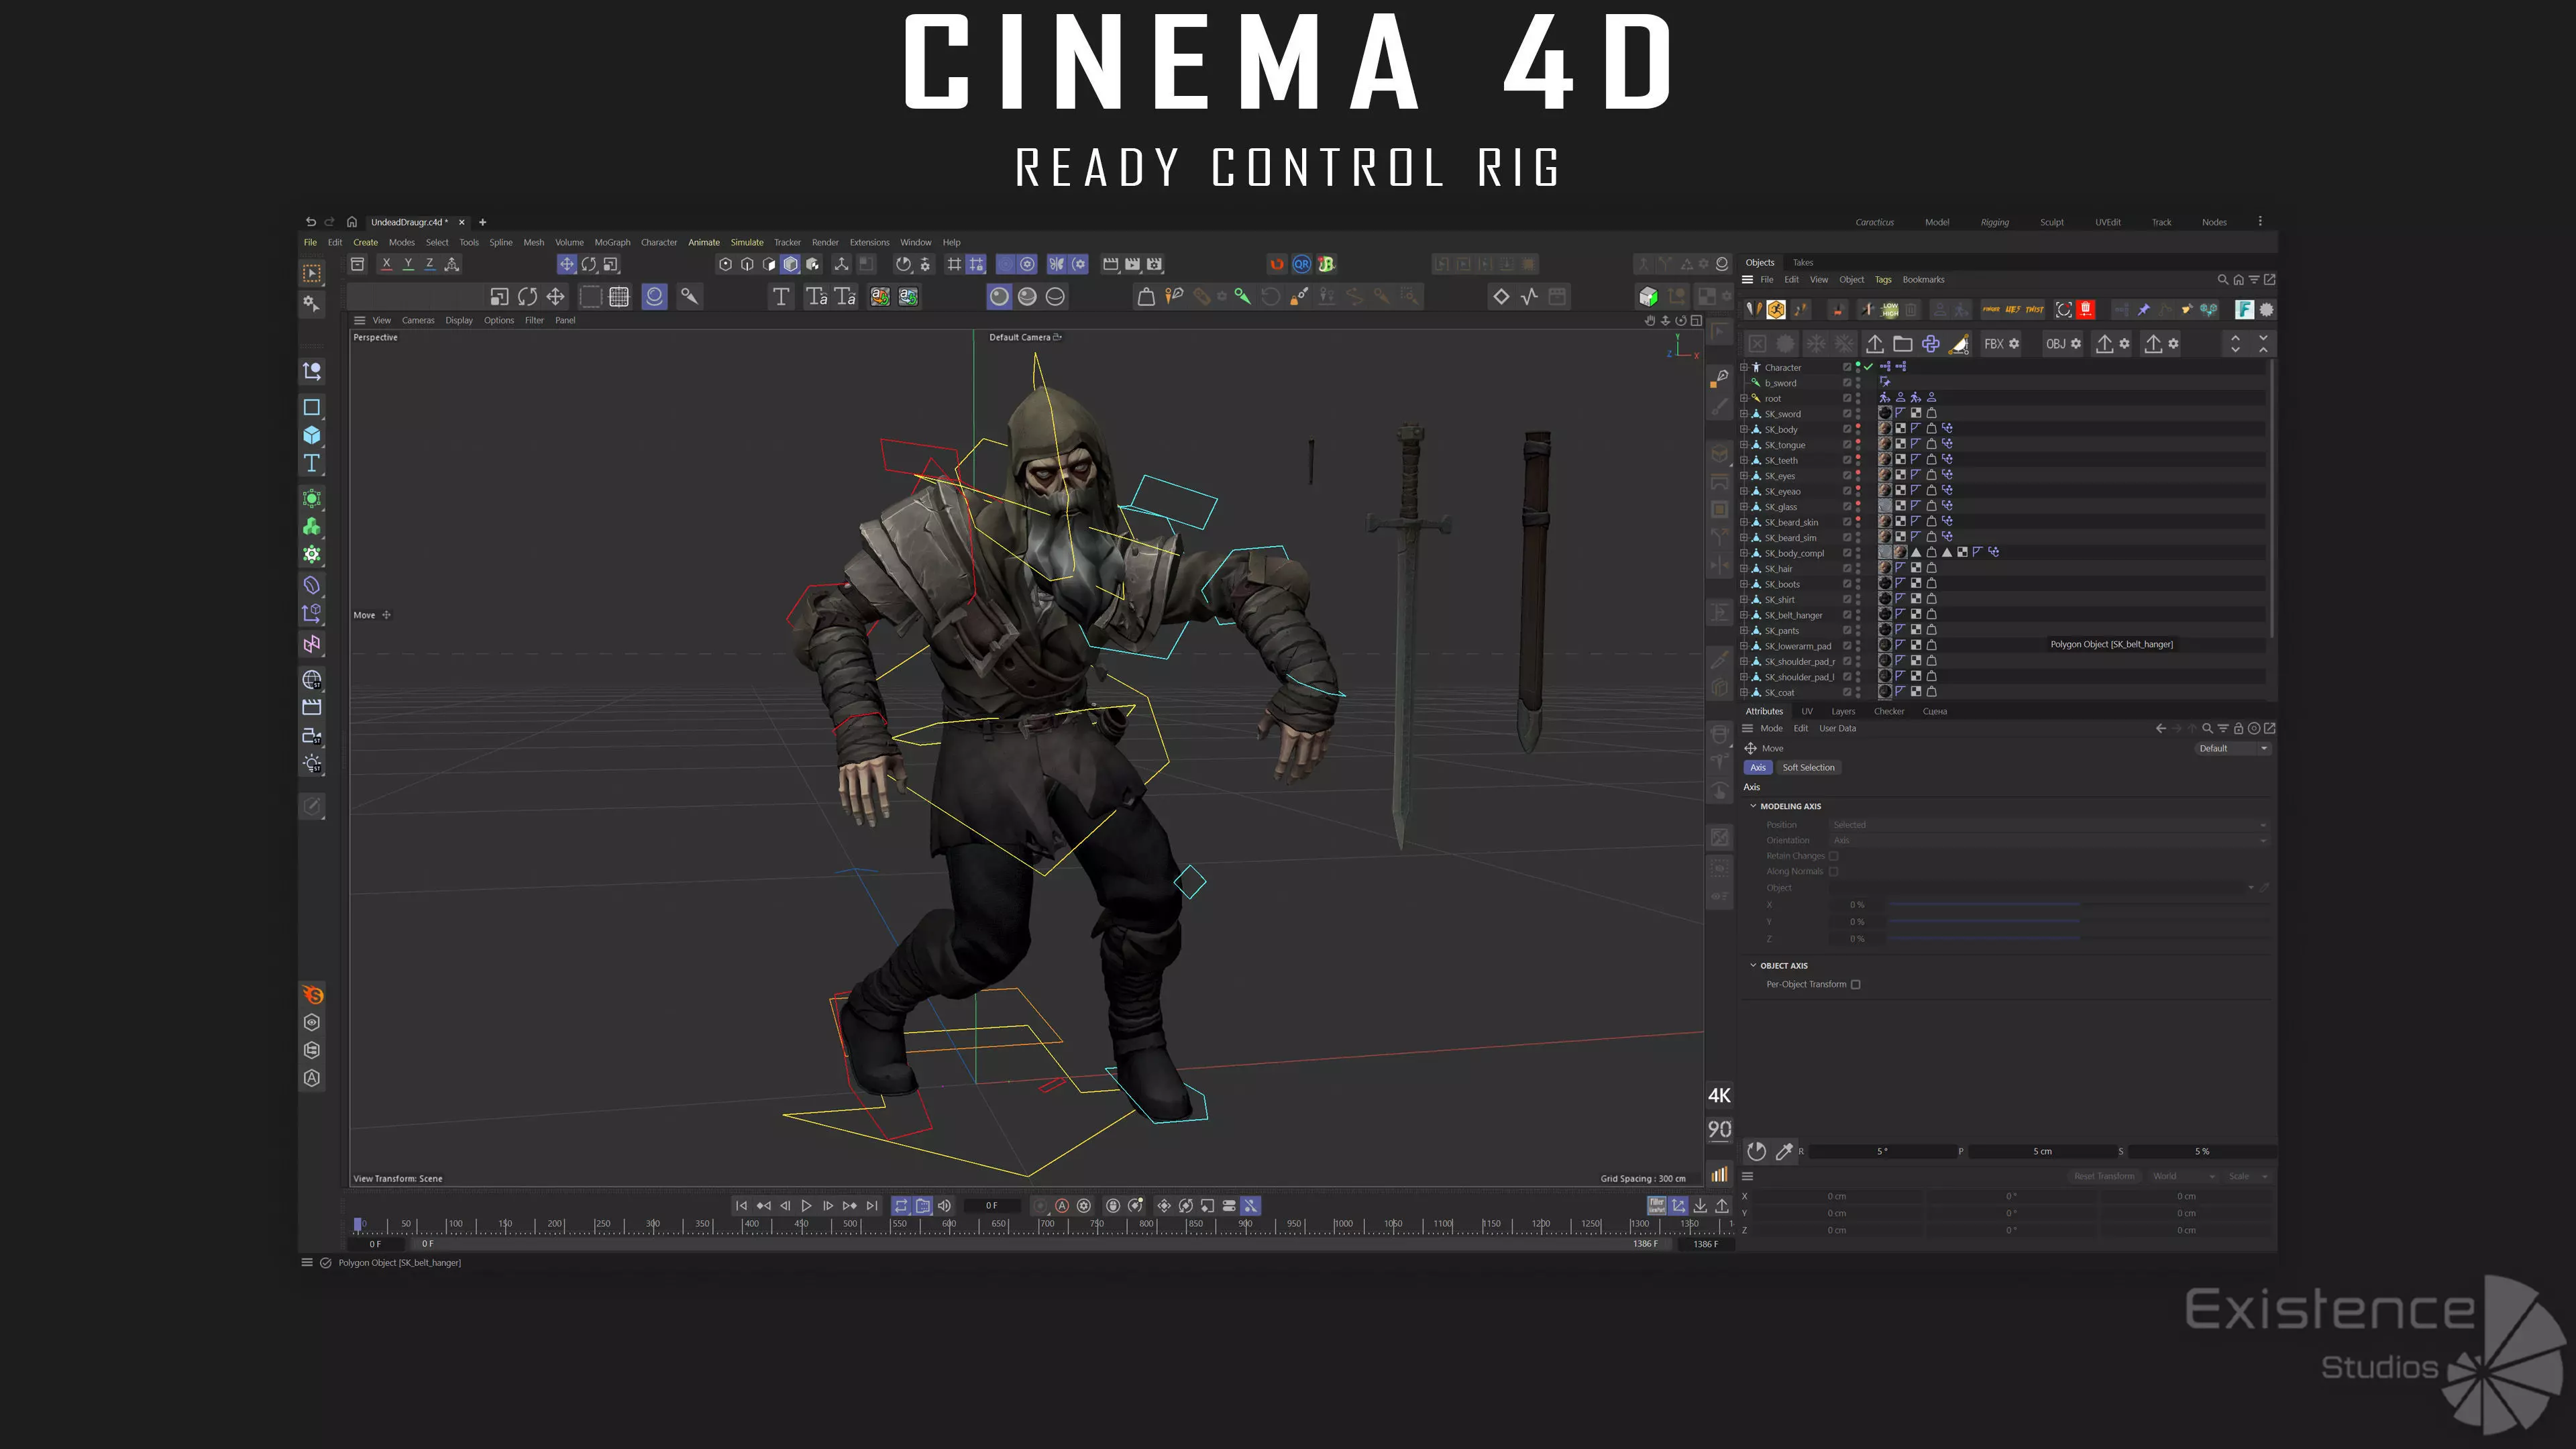The height and width of the screenshot is (1449, 2576).
Task: Click the viewport solo circle icon
Action: click(654, 296)
